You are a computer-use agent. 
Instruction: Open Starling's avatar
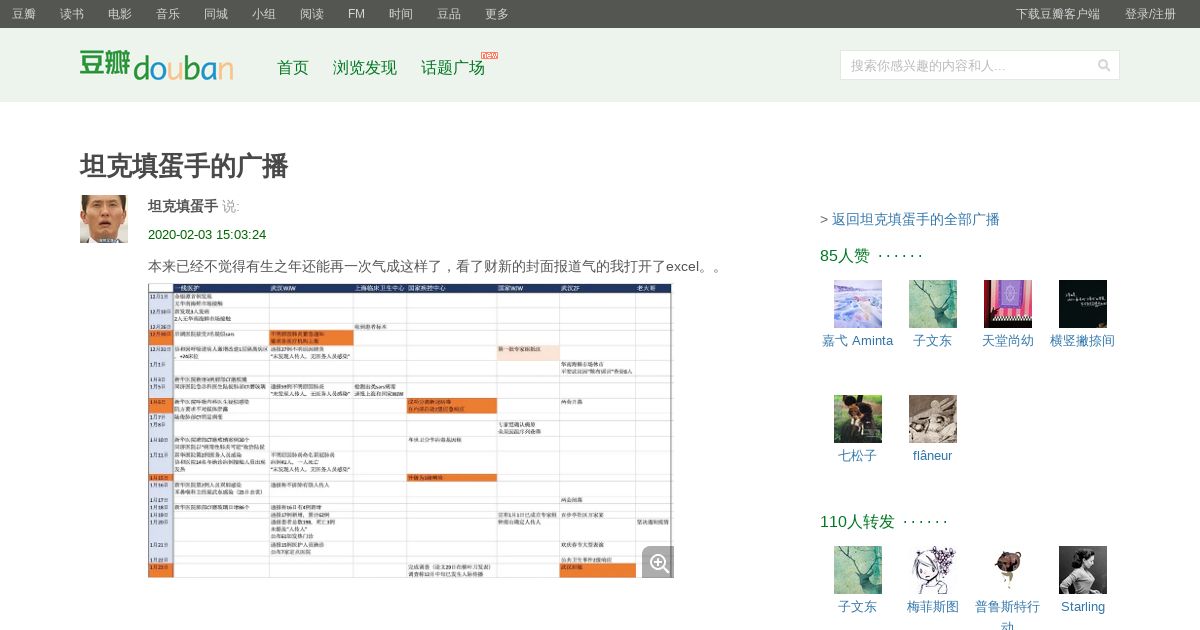[x=1083, y=570]
